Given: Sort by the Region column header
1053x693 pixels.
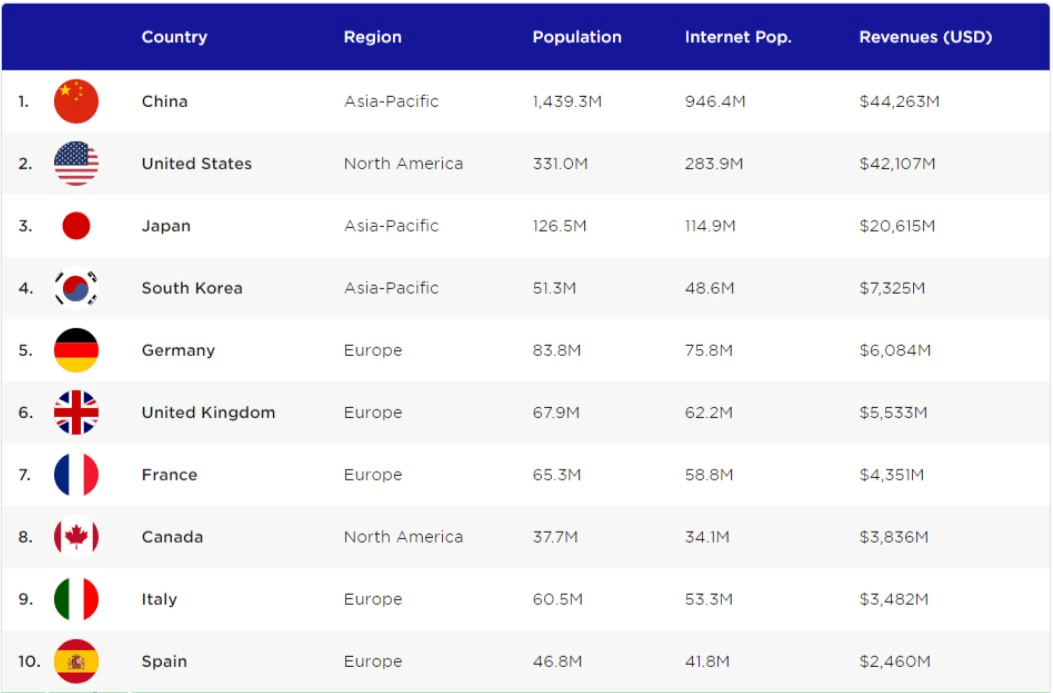Looking at the screenshot, I should (x=372, y=37).
